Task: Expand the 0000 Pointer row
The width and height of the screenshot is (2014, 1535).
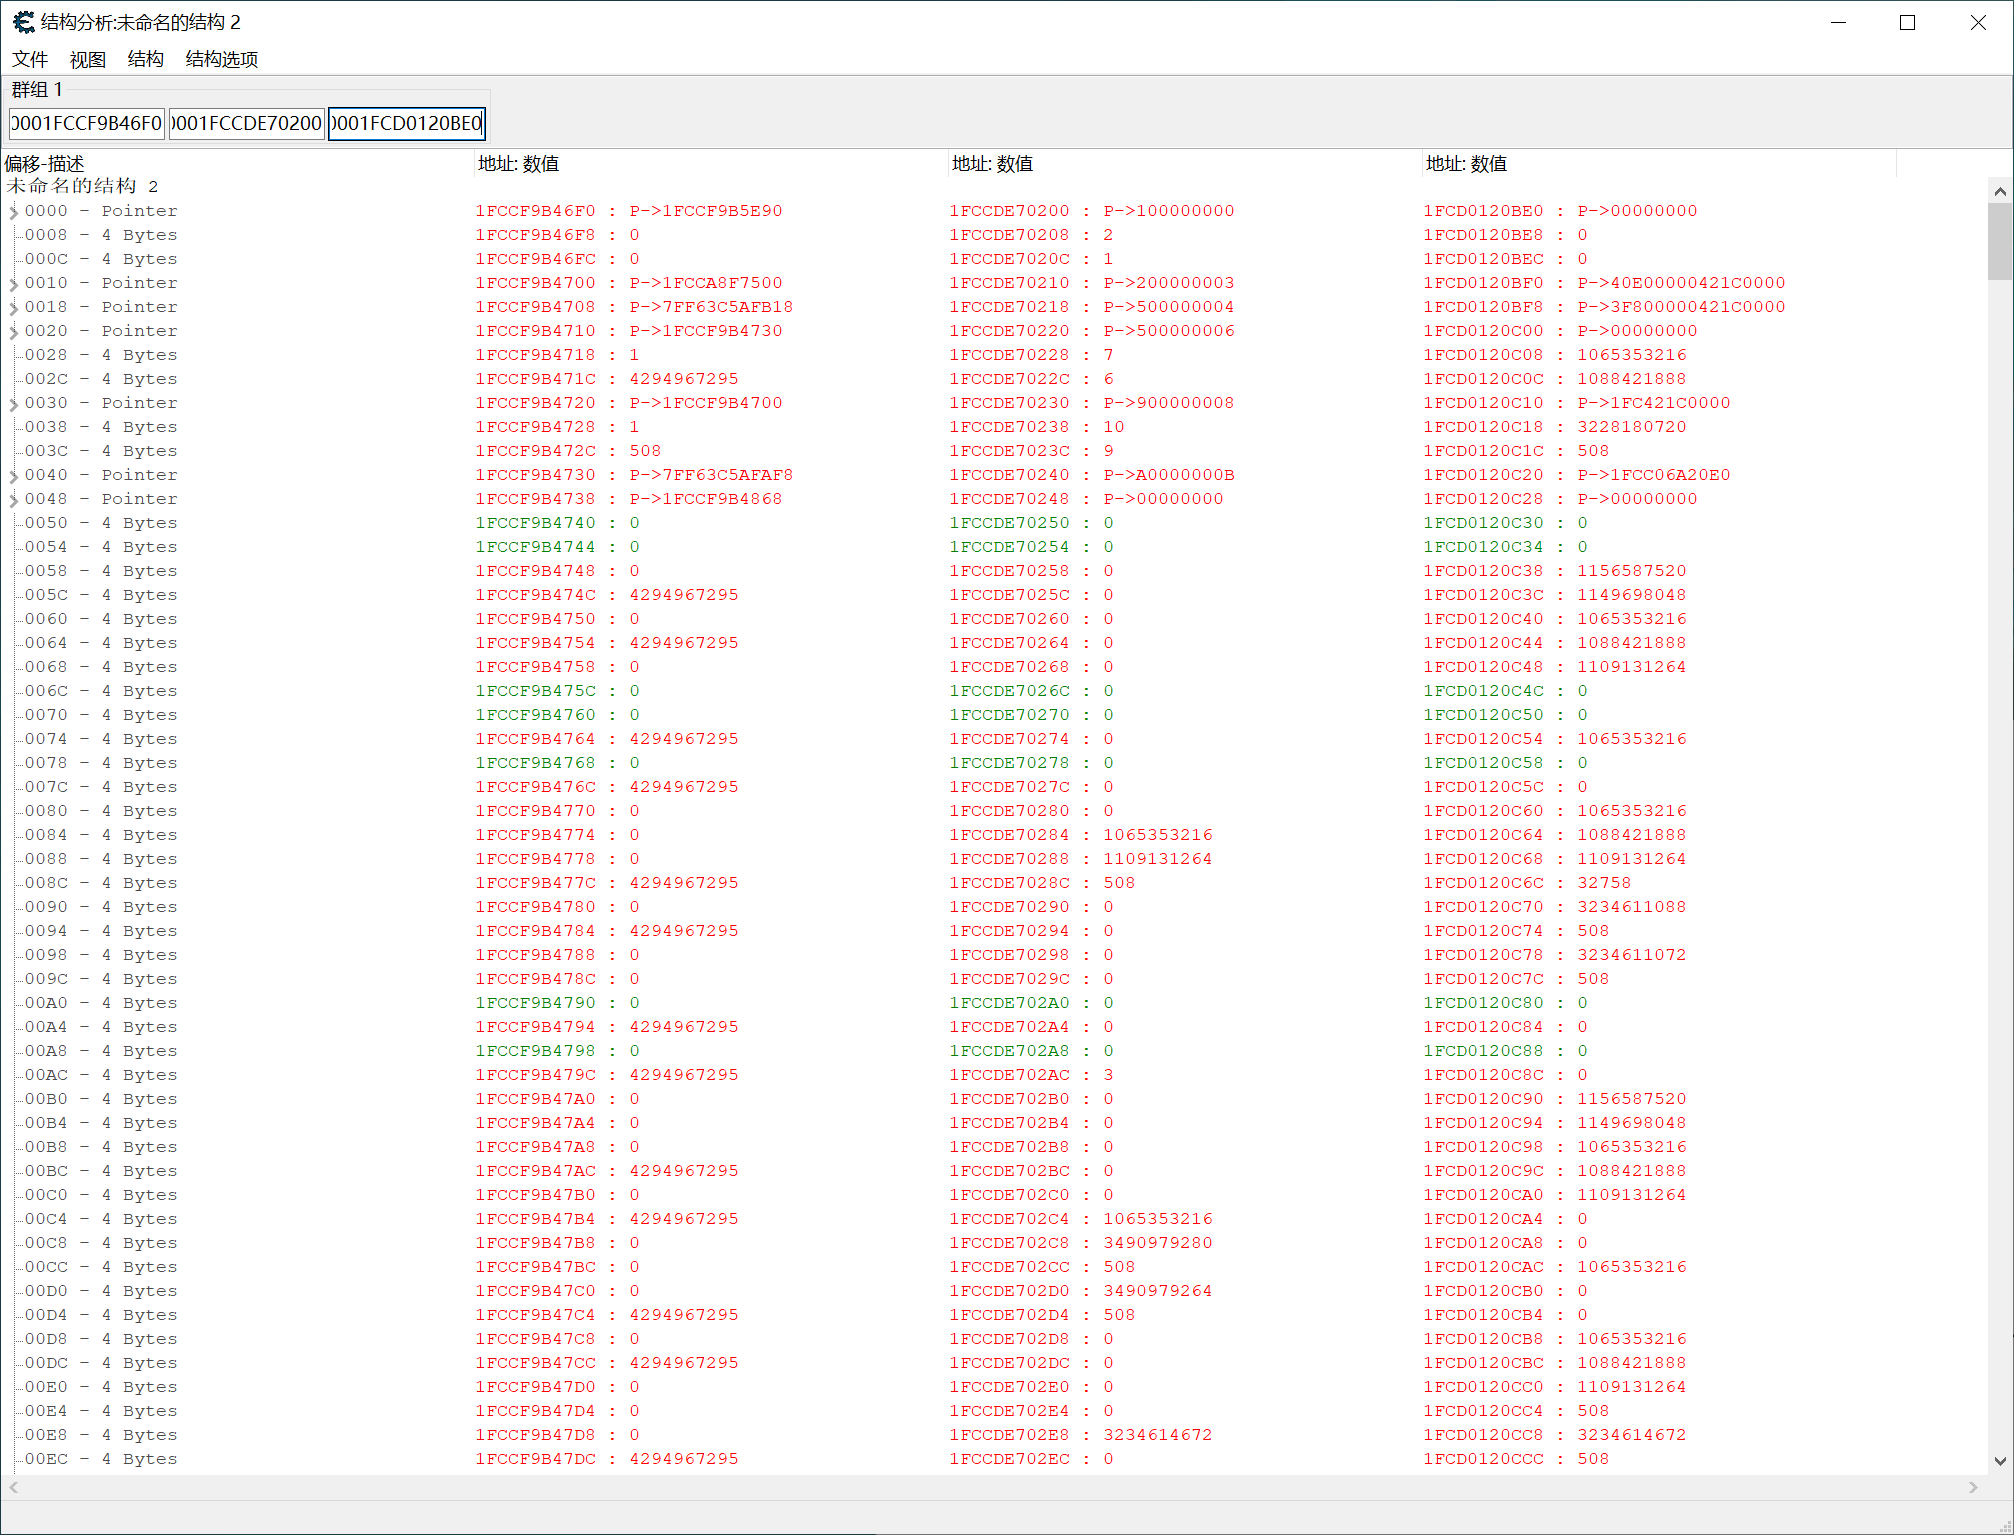Action: 14,212
